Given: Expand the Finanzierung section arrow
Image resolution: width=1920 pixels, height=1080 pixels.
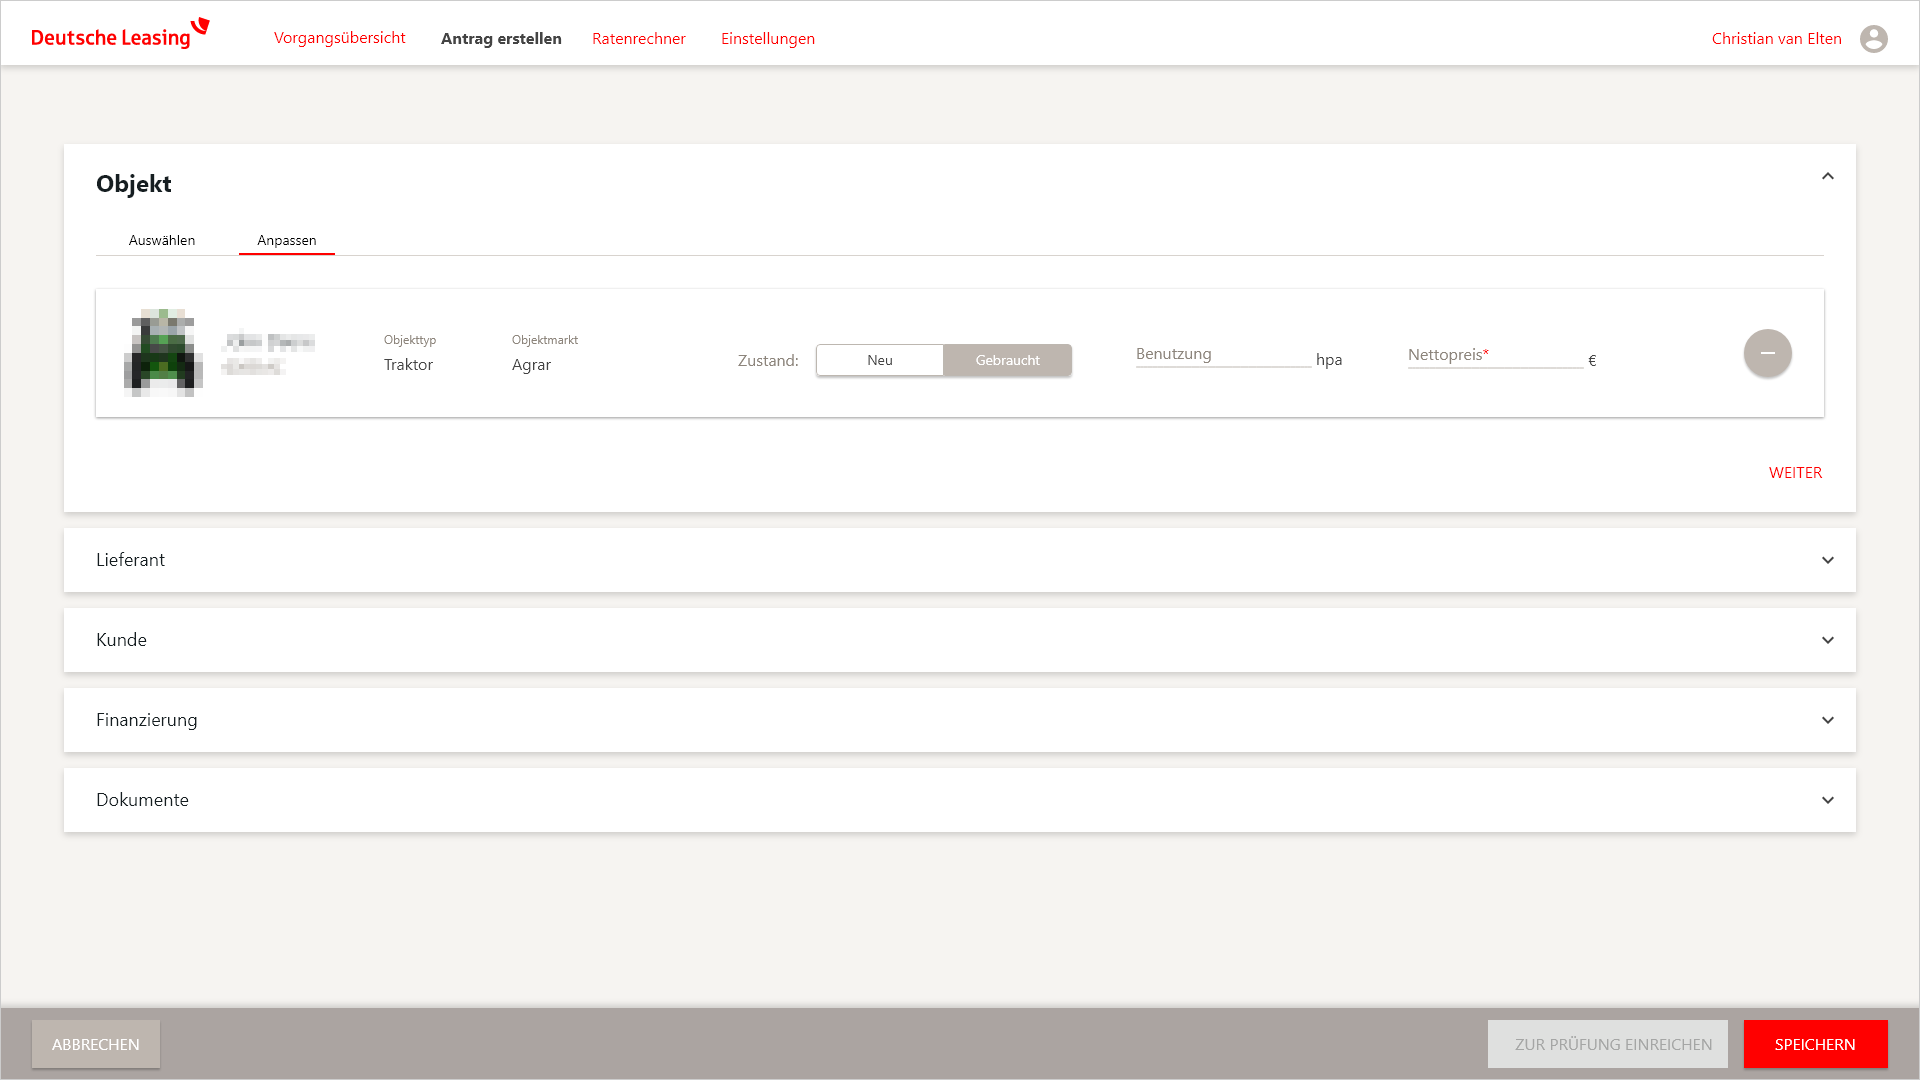Looking at the screenshot, I should point(1827,720).
